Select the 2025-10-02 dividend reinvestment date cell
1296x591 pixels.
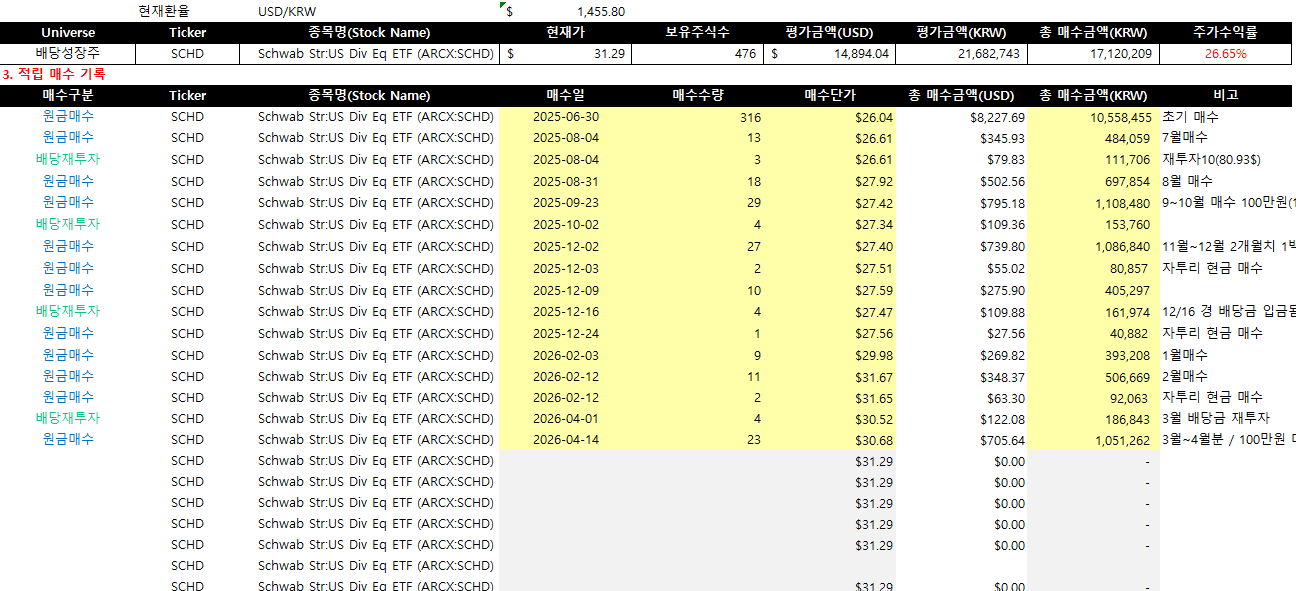(x=565, y=225)
